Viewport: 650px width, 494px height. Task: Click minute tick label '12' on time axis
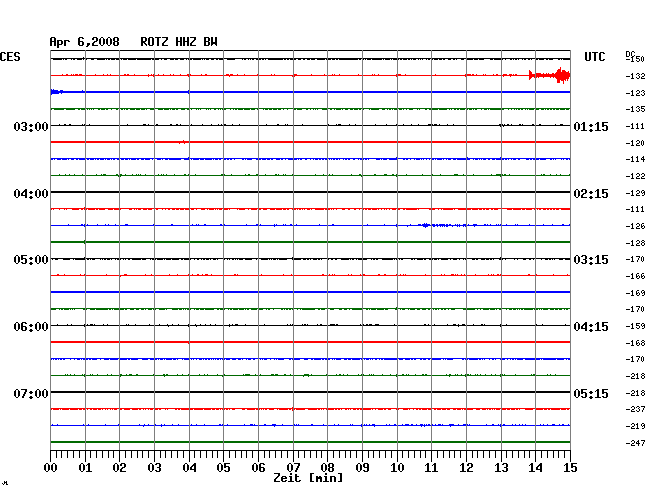(x=466, y=468)
